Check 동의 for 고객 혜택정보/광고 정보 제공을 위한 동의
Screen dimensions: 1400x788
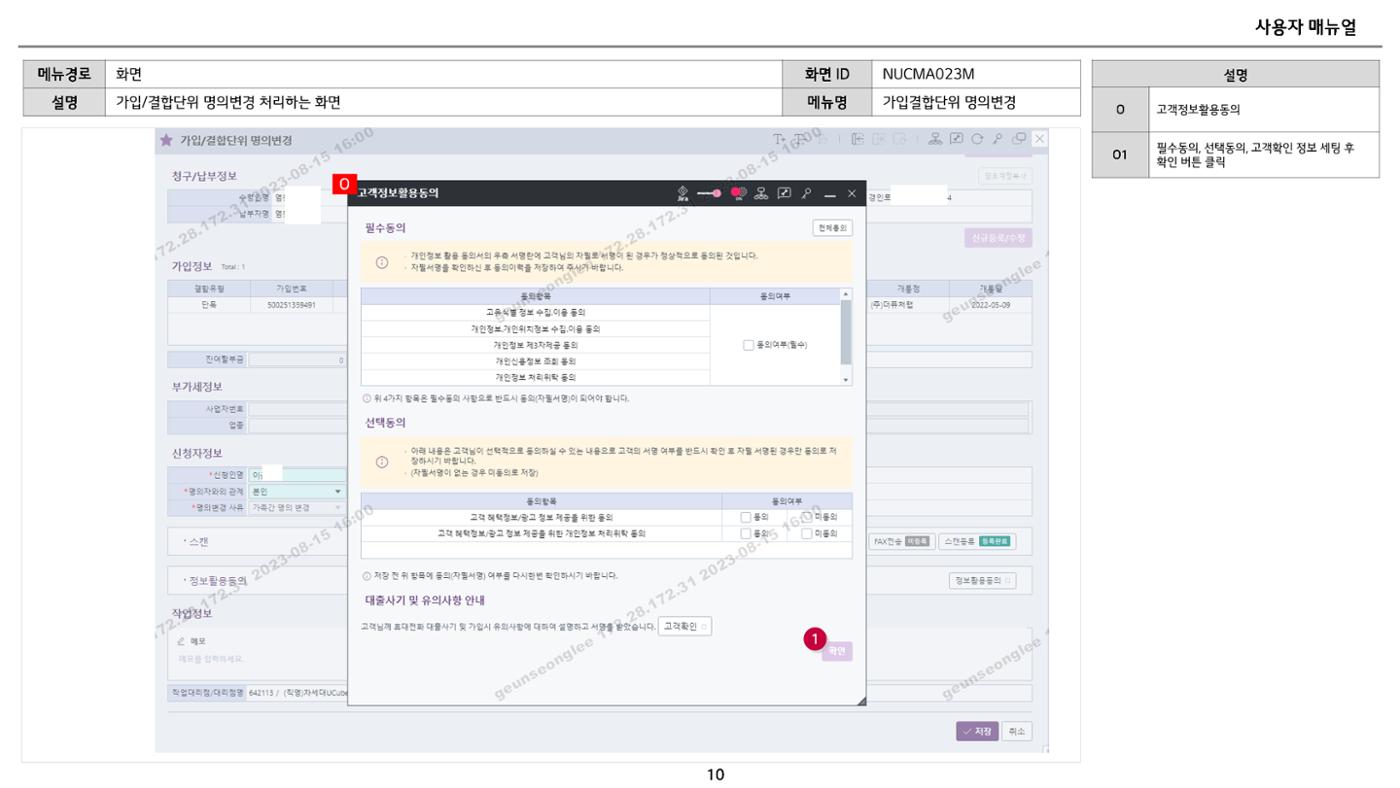pyautogui.click(x=747, y=517)
